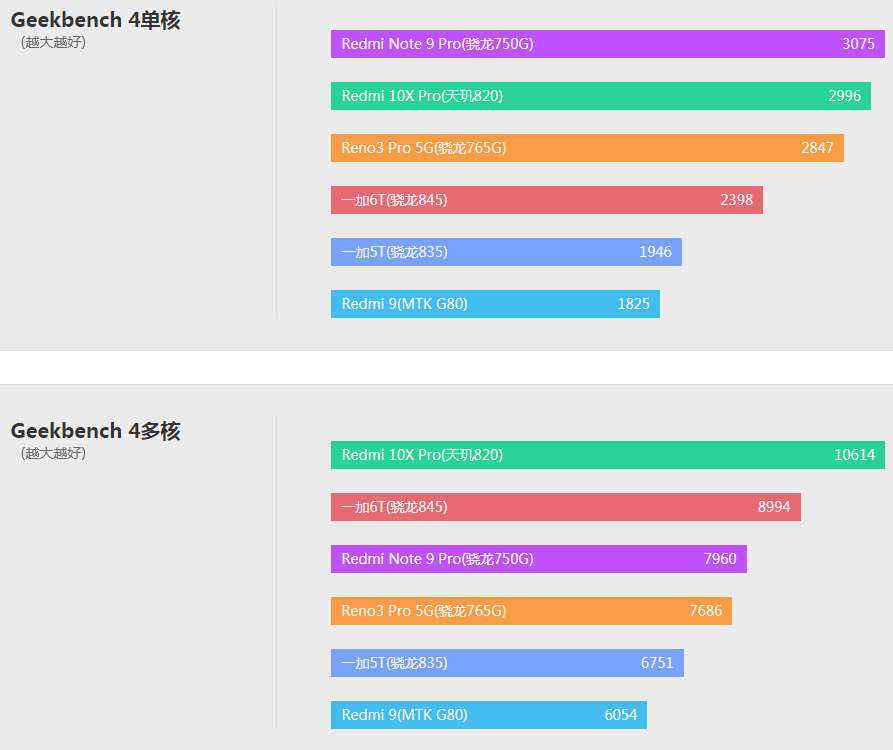
Task: Click the Geekbench 4单核 heading
Action: (x=96, y=20)
